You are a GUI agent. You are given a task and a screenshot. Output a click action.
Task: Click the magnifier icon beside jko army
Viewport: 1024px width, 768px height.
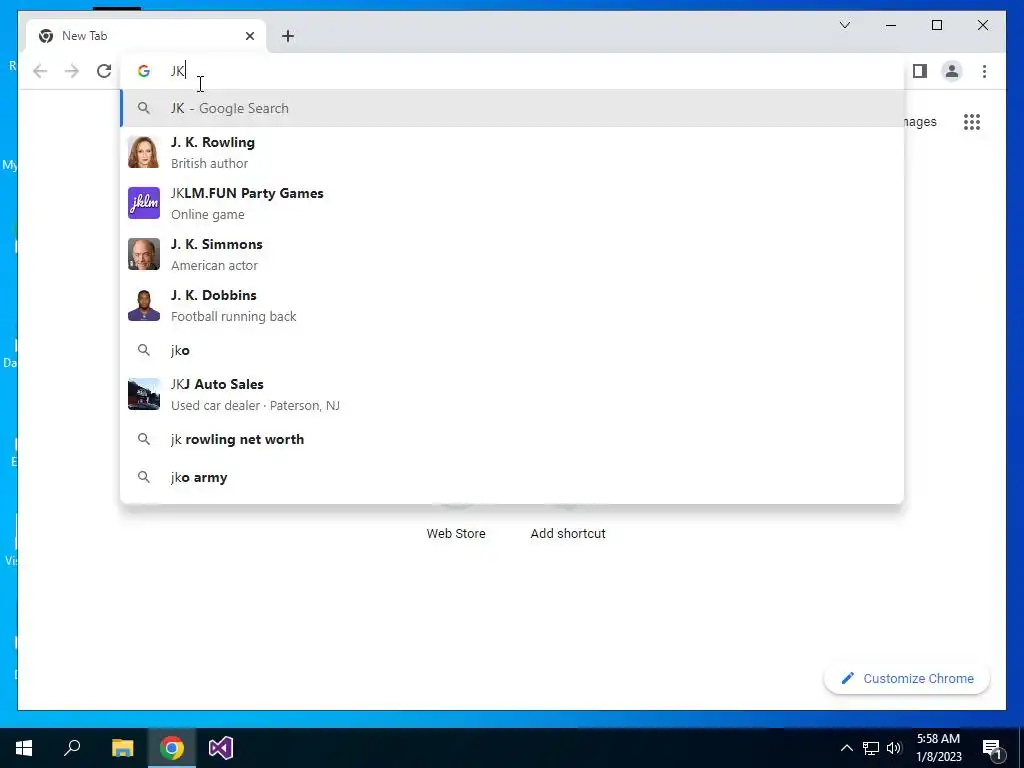coord(144,477)
